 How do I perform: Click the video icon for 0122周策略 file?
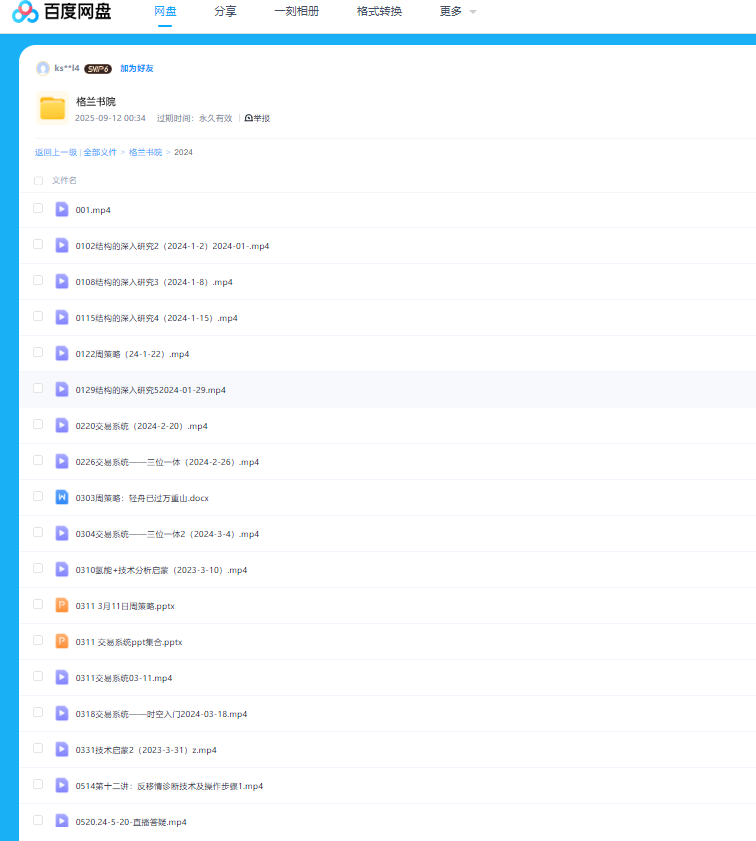point(62,353)
